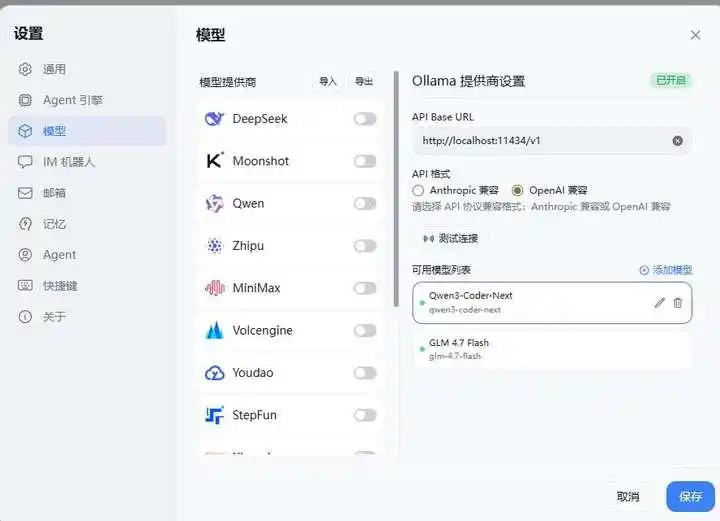720x521 pixels.
Task: Click the 导出 export button
Action: pos(364,82)
